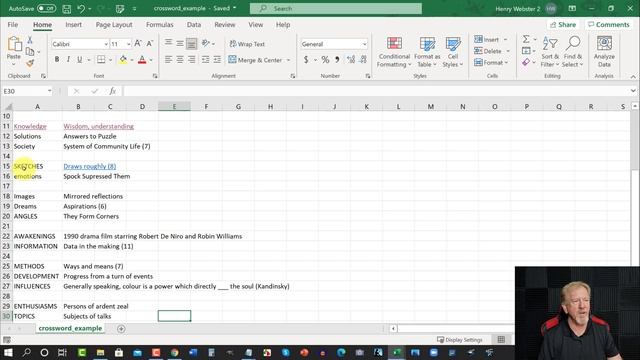Switch to the Insert ribbon tab
The height and width of the screenshot is (360, 640).
click(73, 24)
